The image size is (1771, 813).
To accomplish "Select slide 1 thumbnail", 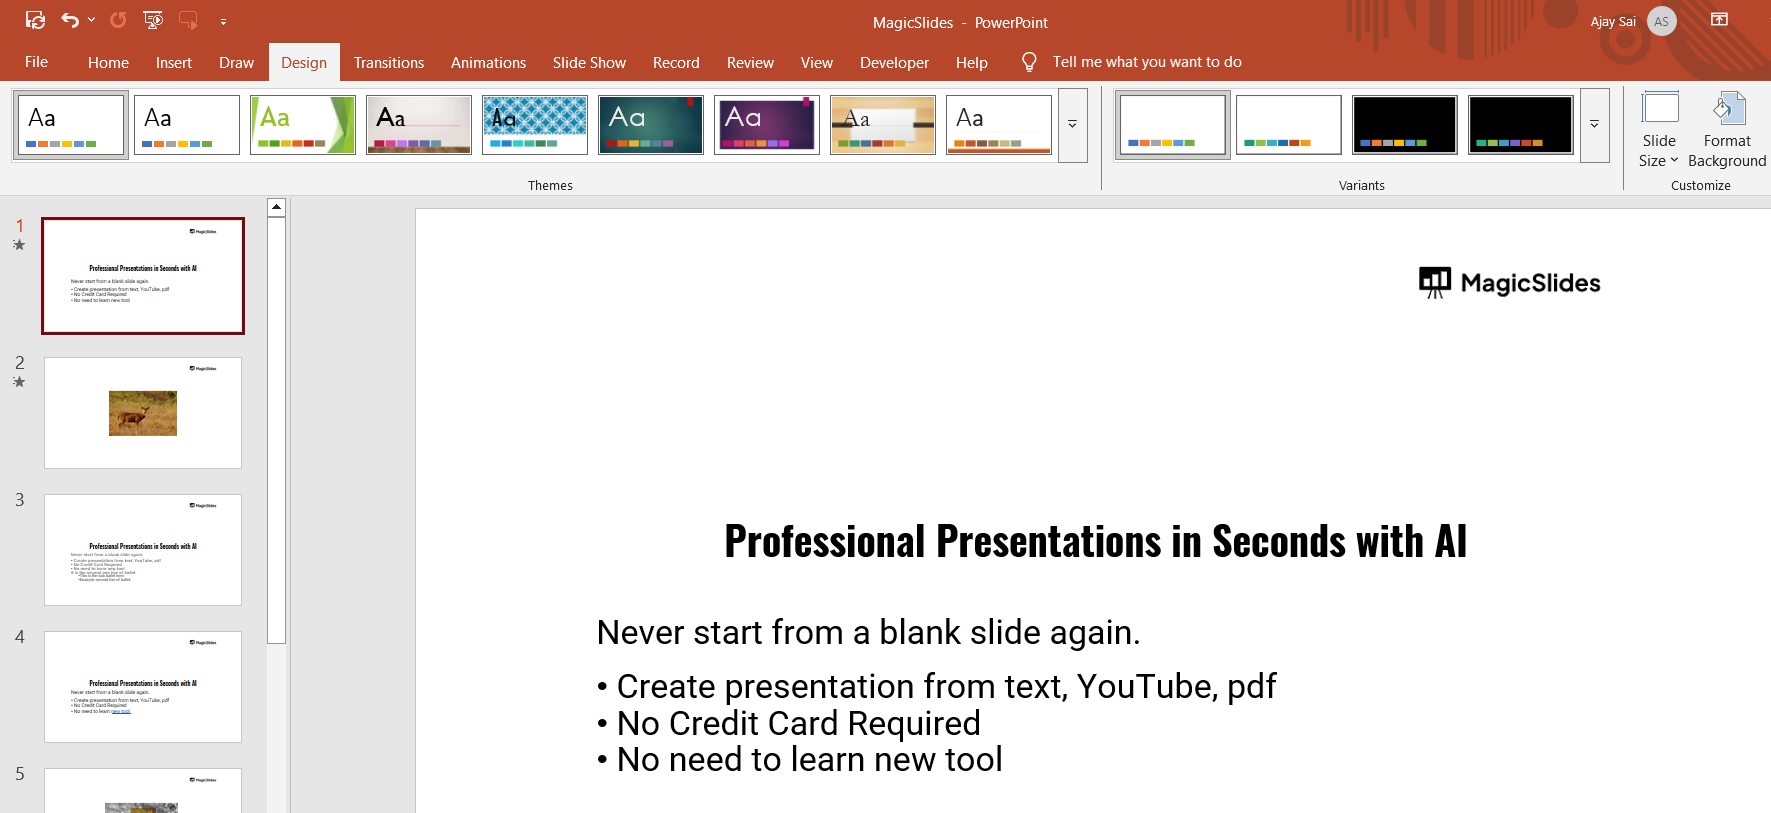I will tap(143, 276).
